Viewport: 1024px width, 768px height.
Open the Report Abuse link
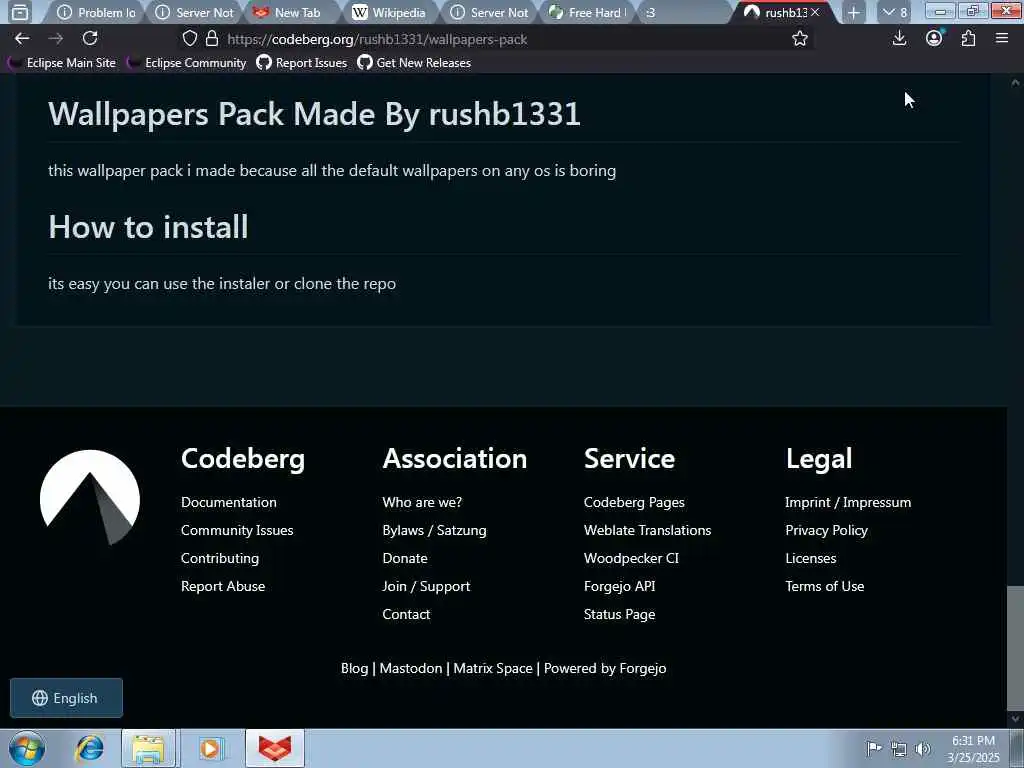[x=223, y=586]
